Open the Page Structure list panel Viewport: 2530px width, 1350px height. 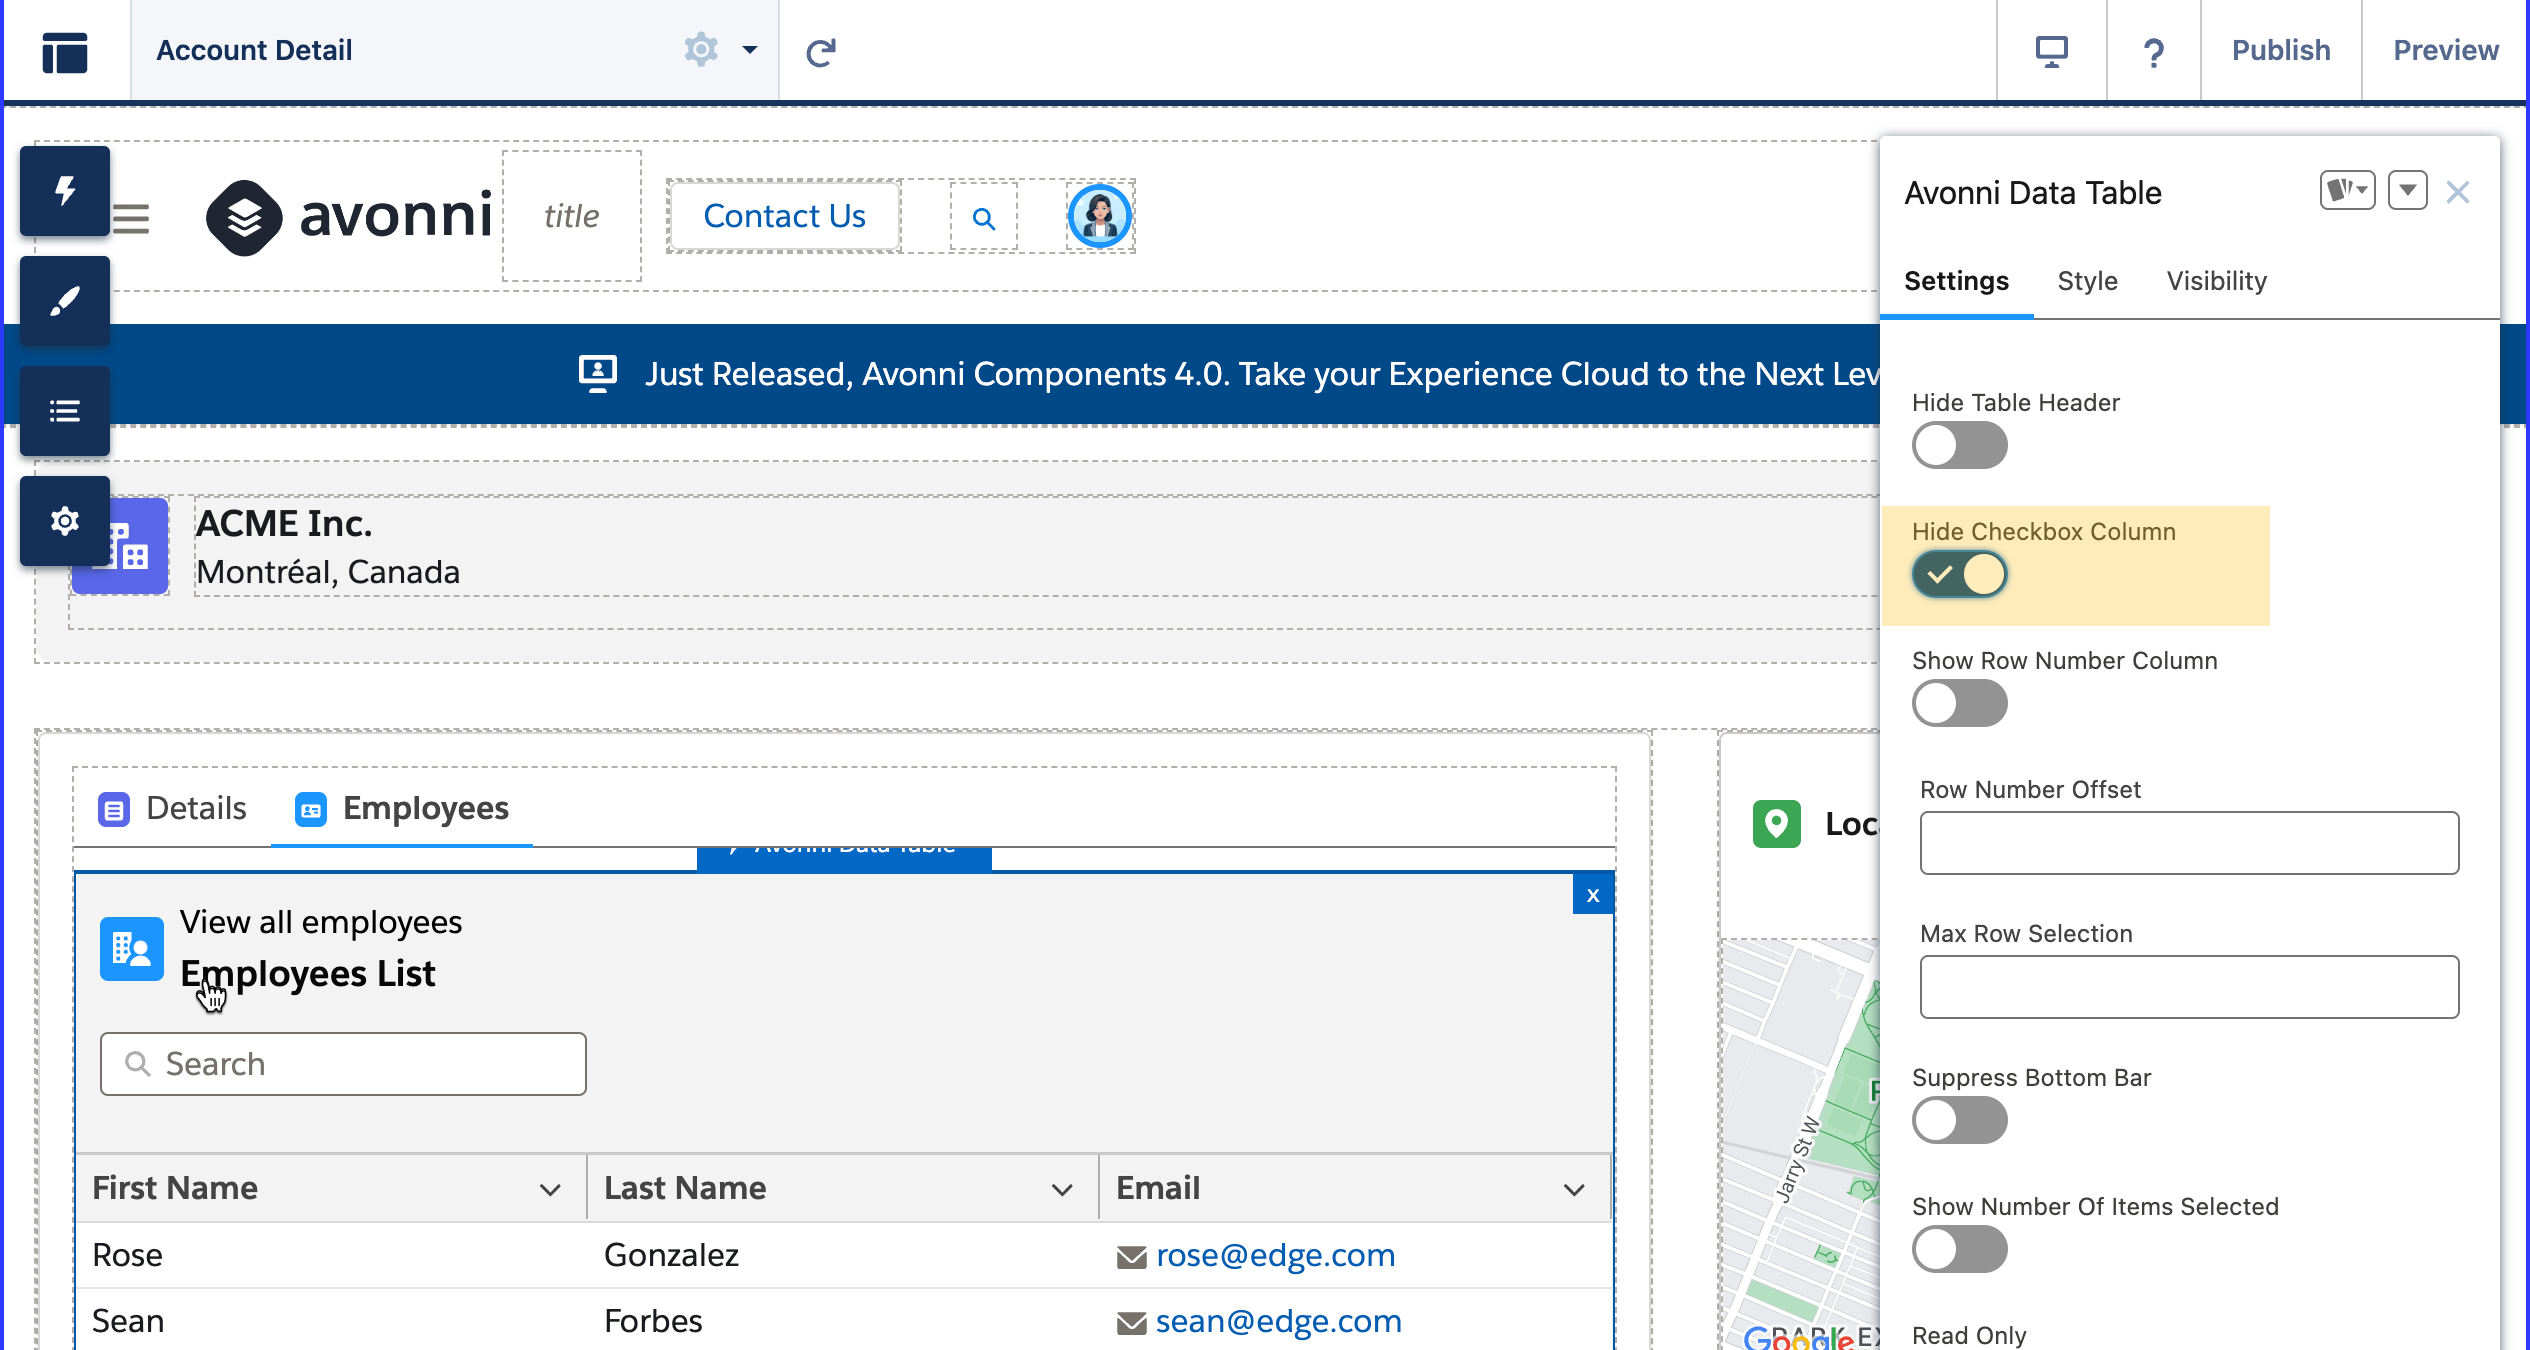click(x=65, y=411)
